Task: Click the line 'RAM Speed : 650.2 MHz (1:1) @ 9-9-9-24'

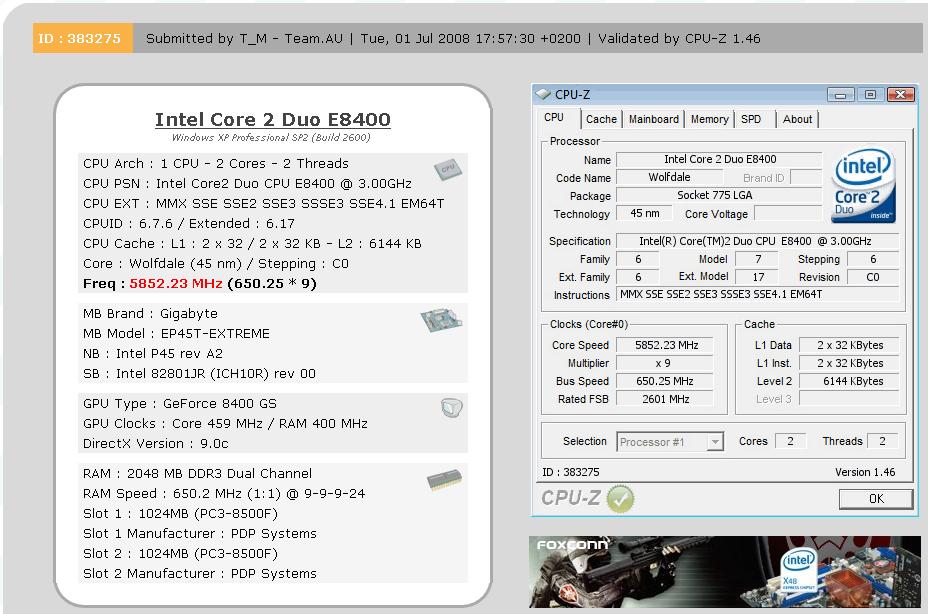Action: click(224, 493)
